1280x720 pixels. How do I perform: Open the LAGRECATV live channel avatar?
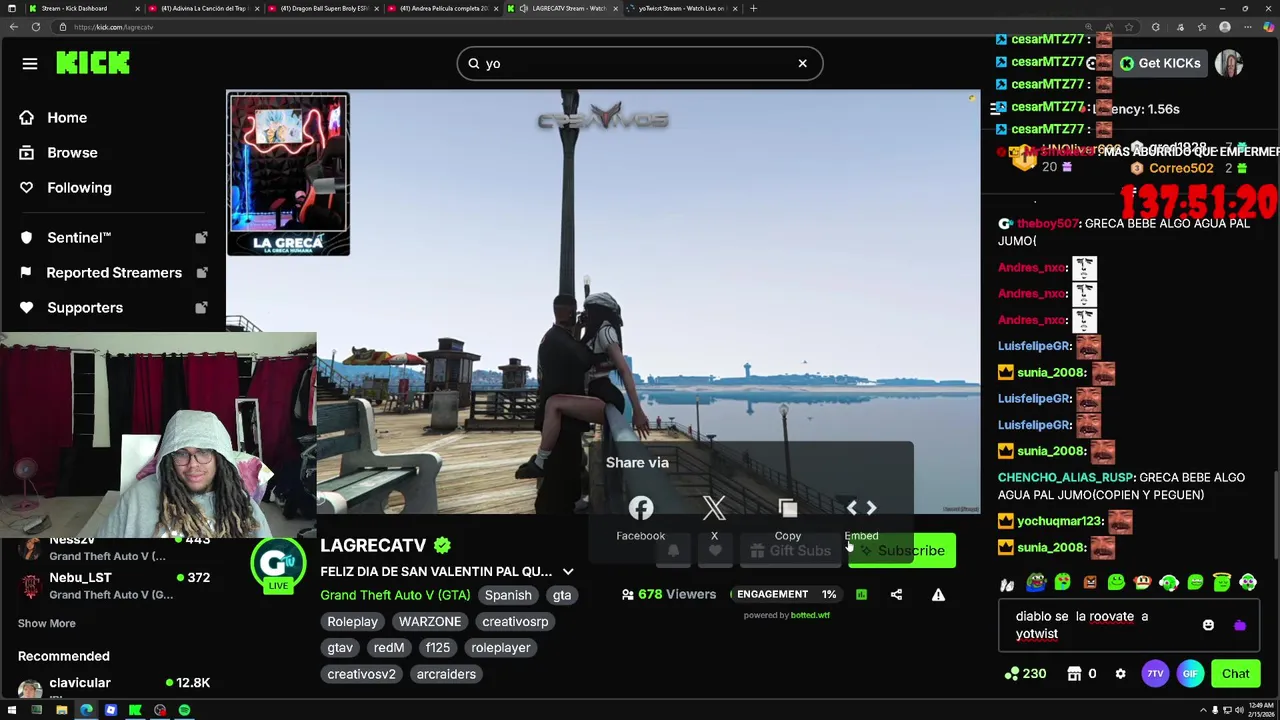click(278, 564)
